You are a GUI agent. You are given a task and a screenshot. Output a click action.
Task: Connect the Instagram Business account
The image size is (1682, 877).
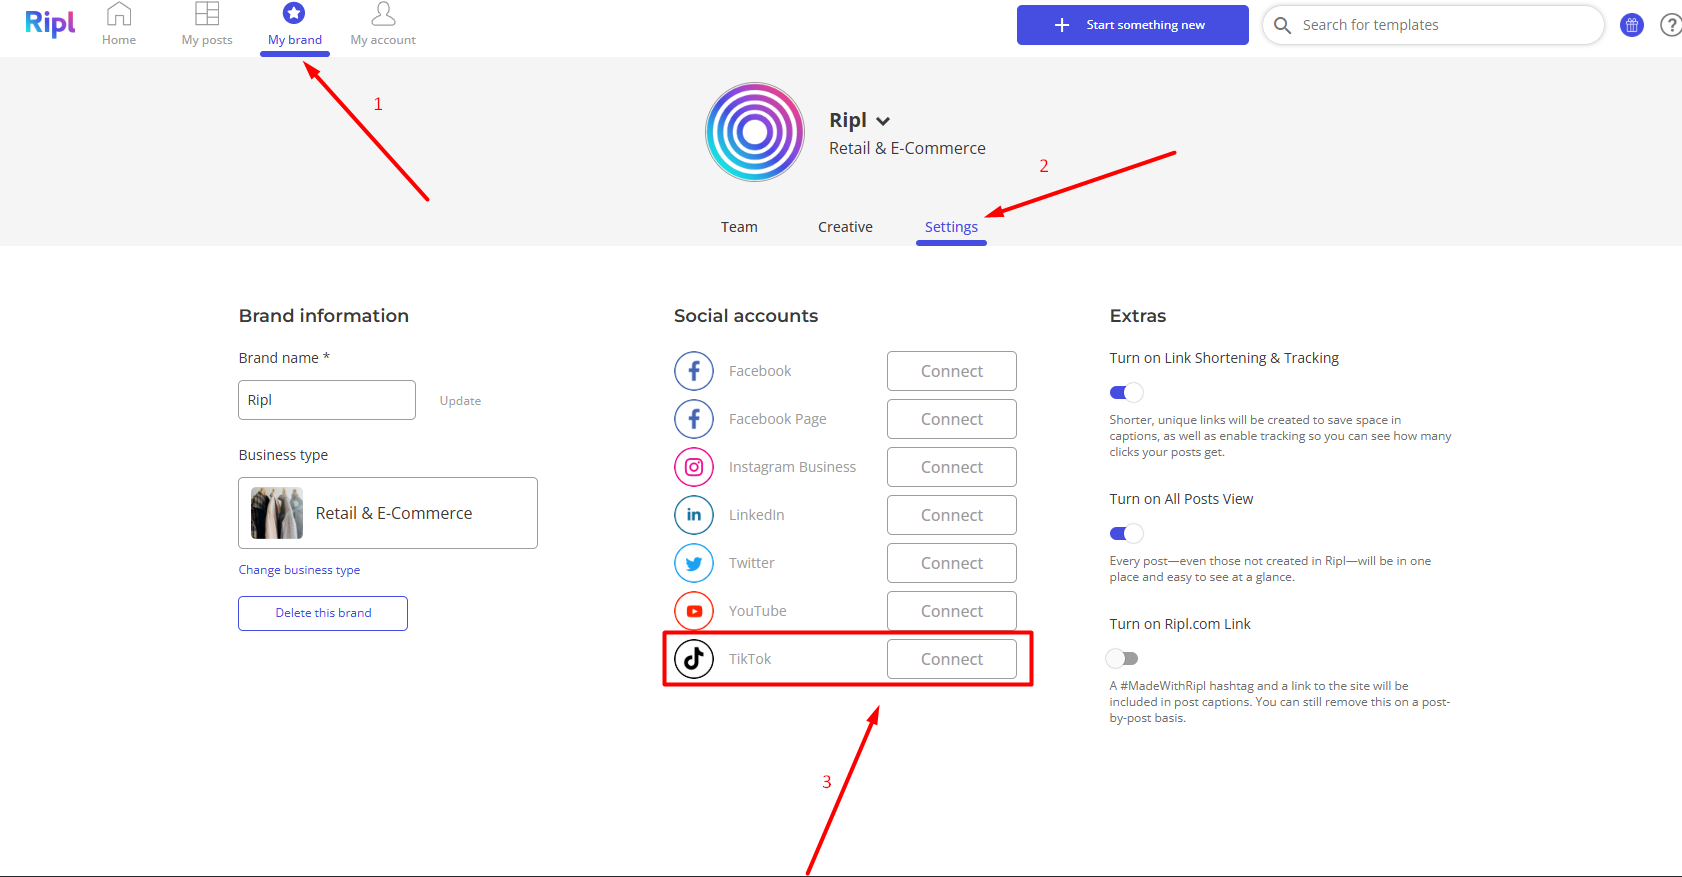tap(952, 467)
